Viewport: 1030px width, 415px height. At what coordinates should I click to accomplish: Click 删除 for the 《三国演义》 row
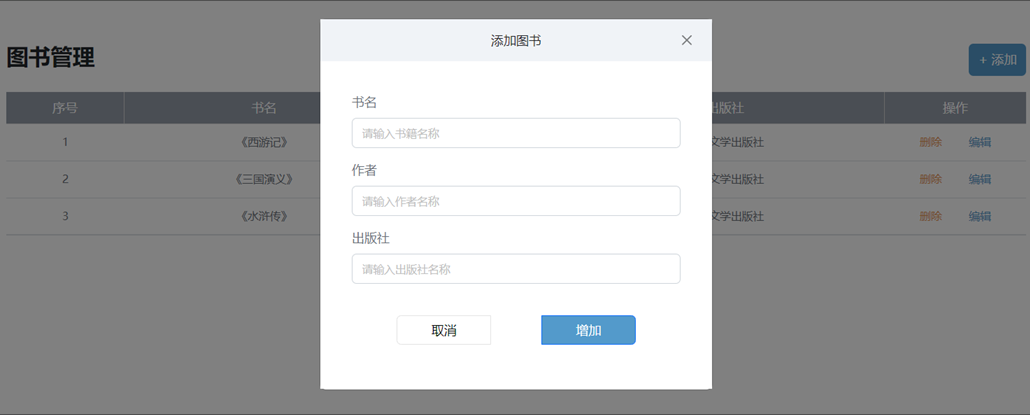pos(930,179)
